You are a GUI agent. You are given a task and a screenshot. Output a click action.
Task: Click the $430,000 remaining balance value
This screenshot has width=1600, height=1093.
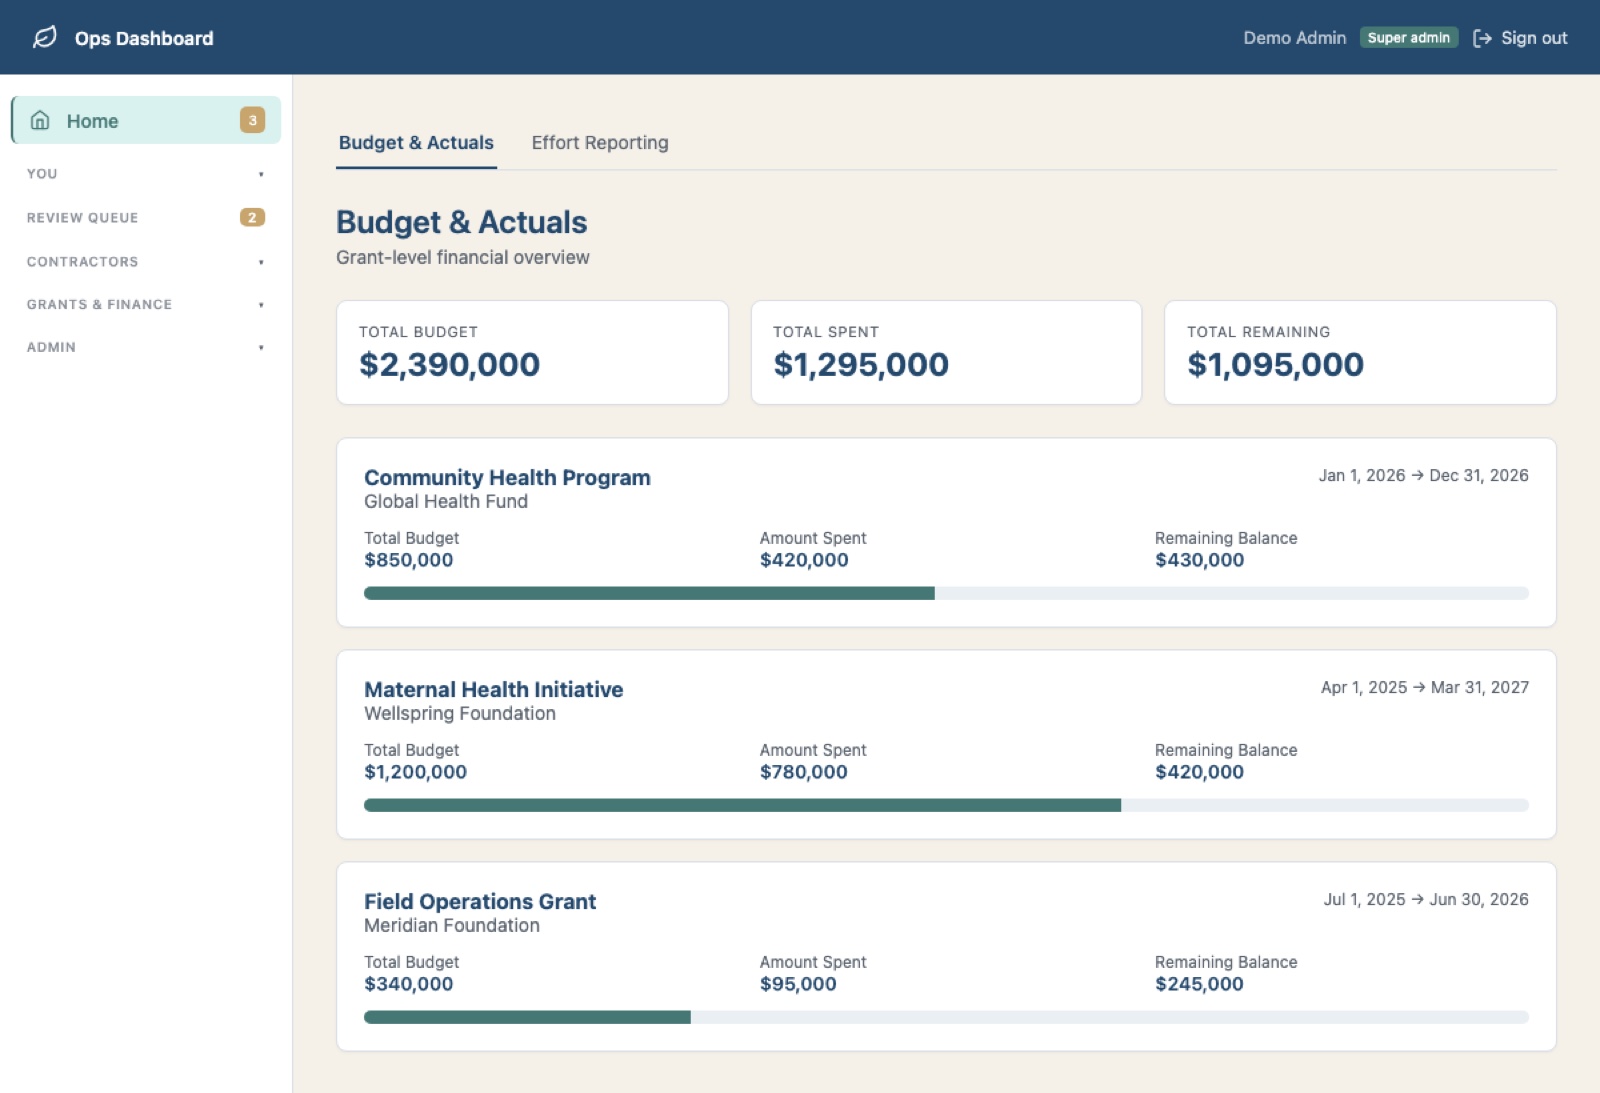[x=1199, y=560]
